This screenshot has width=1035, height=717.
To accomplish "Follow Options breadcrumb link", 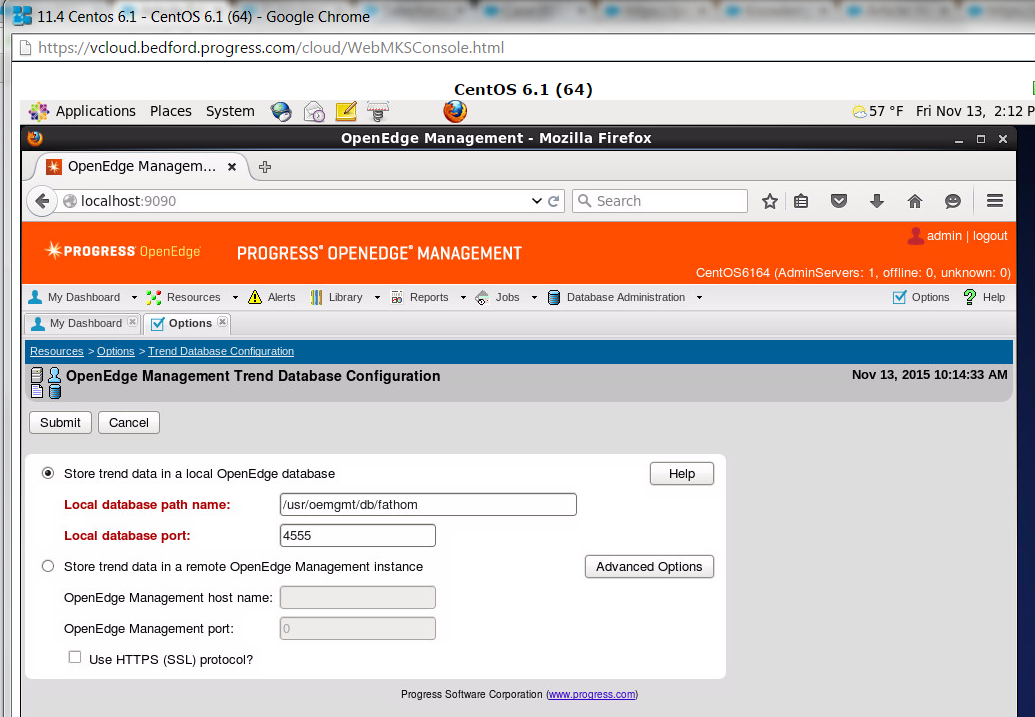I will tap(116, 351).
